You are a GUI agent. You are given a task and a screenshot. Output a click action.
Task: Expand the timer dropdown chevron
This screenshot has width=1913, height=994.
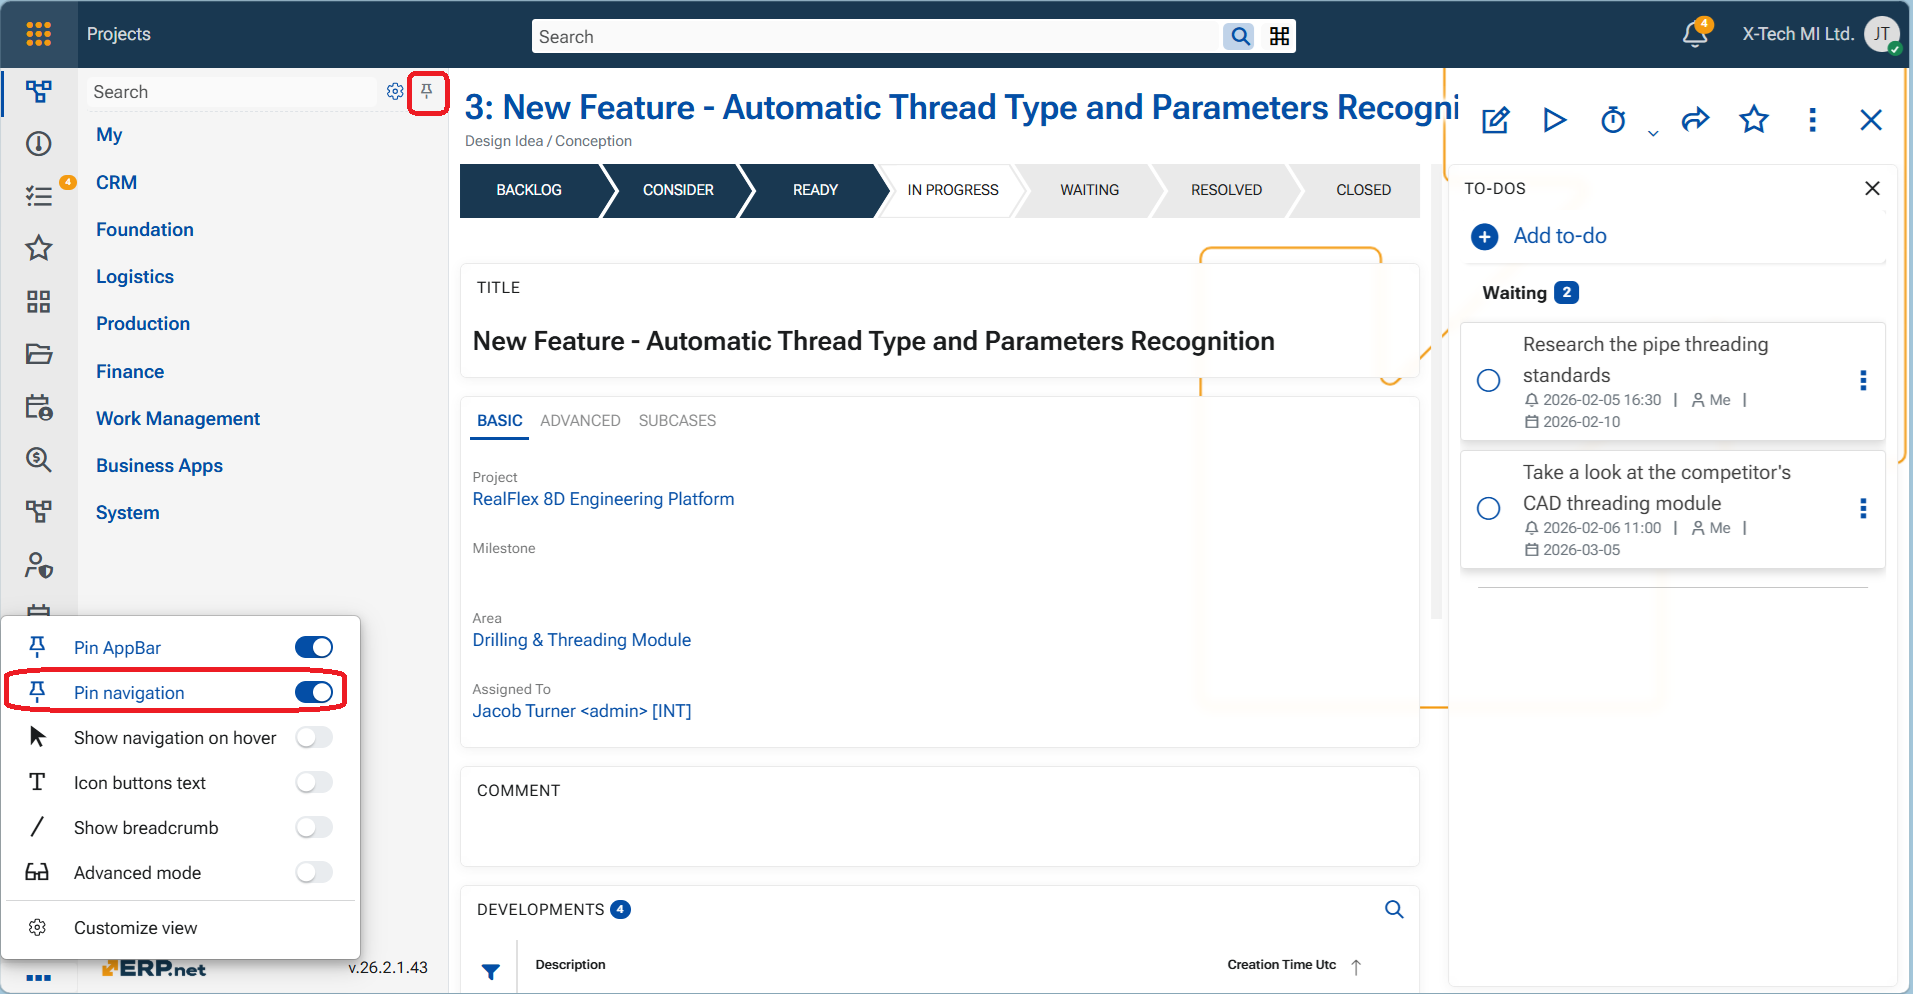(1653, 133)
